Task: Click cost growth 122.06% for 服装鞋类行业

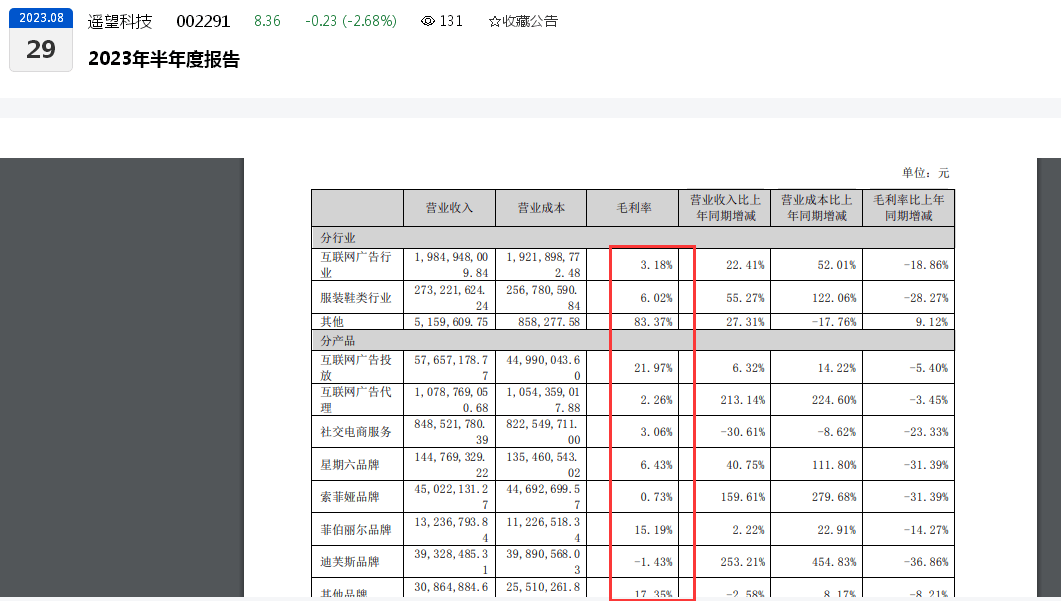Action: (x=834, y=298)
